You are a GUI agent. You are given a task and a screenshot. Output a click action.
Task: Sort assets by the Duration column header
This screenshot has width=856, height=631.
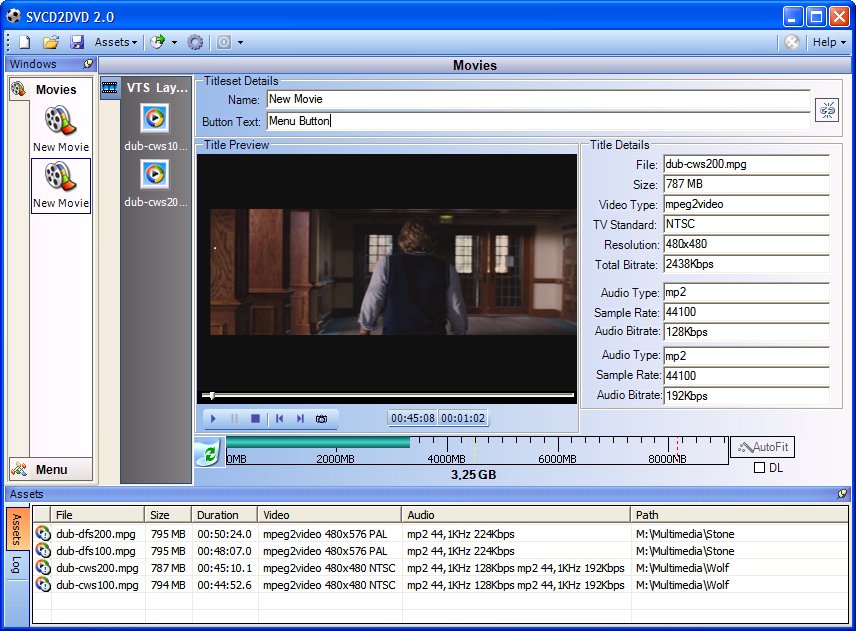tap(224, 515)
